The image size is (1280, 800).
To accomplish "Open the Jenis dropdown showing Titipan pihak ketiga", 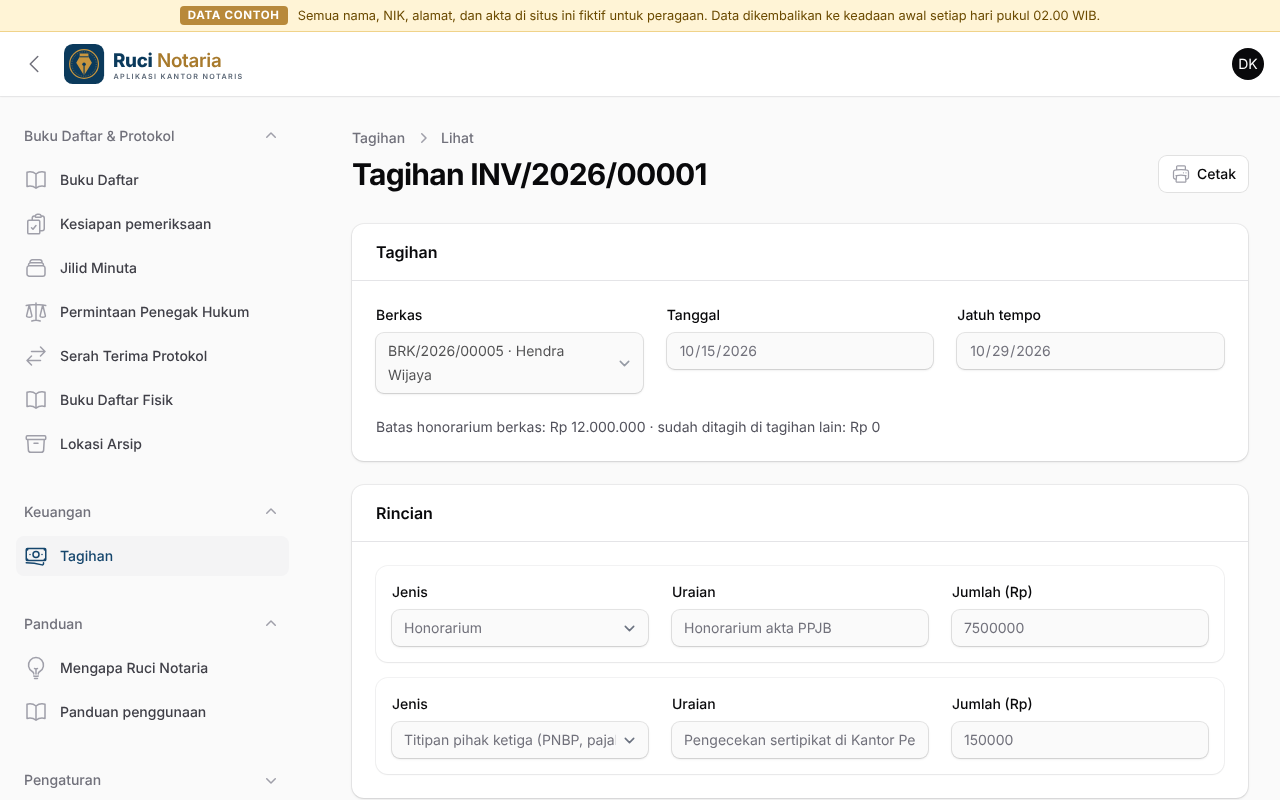I will [x=520, y=740].
